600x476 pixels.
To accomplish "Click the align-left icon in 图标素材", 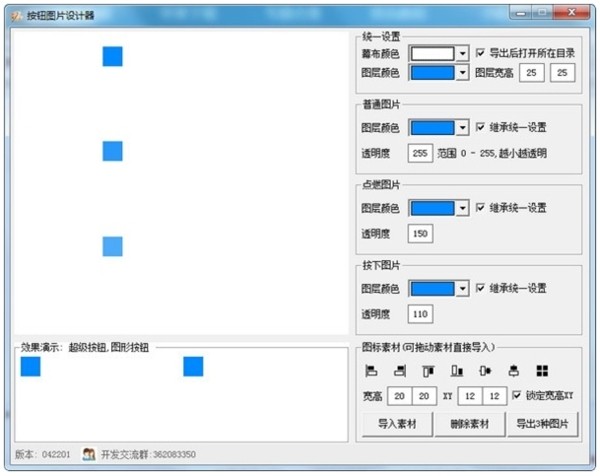I will [x=371, y=371].
